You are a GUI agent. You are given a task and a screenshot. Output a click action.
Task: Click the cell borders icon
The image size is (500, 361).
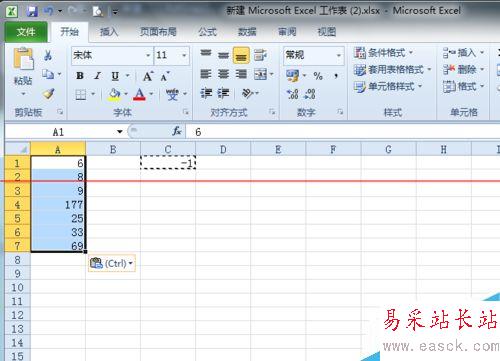tap(81, 95)
